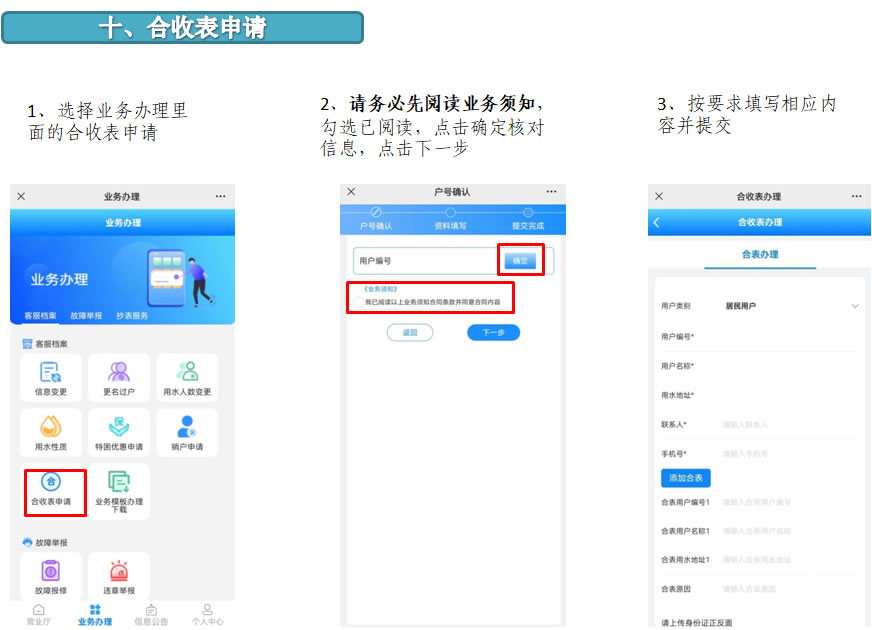This screenshot has width=872, height=630.
Task: Switch to the 故障举报 tab
Action: coord(86,316)
